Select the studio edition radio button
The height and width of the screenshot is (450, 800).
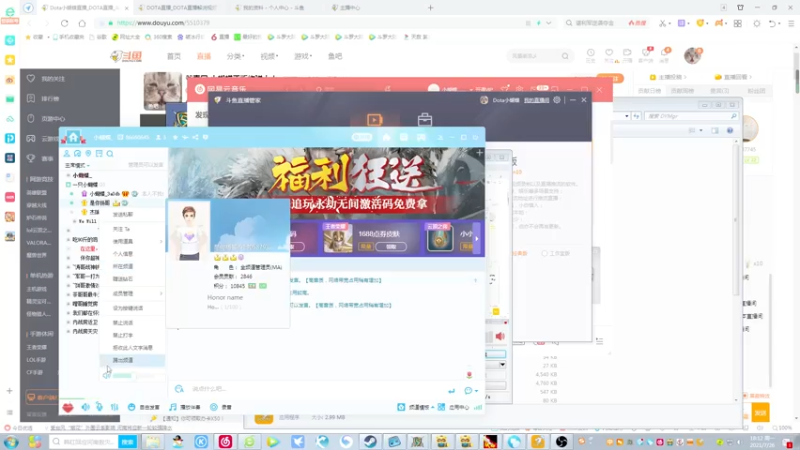coord(544,253)
